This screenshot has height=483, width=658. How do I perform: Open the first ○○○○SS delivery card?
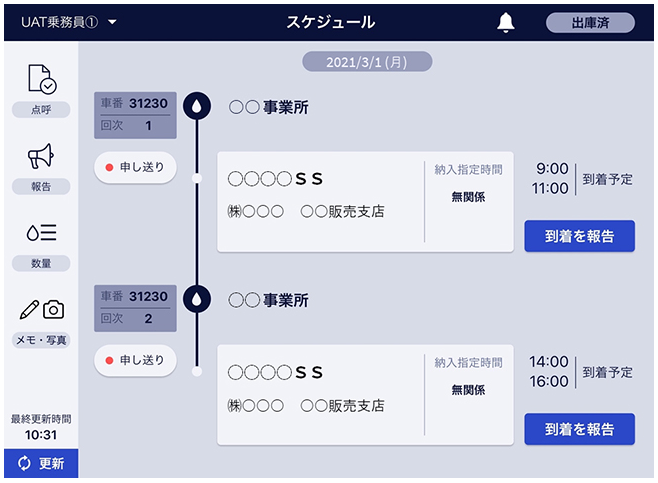pyautogui.click(x=365, y=202)
